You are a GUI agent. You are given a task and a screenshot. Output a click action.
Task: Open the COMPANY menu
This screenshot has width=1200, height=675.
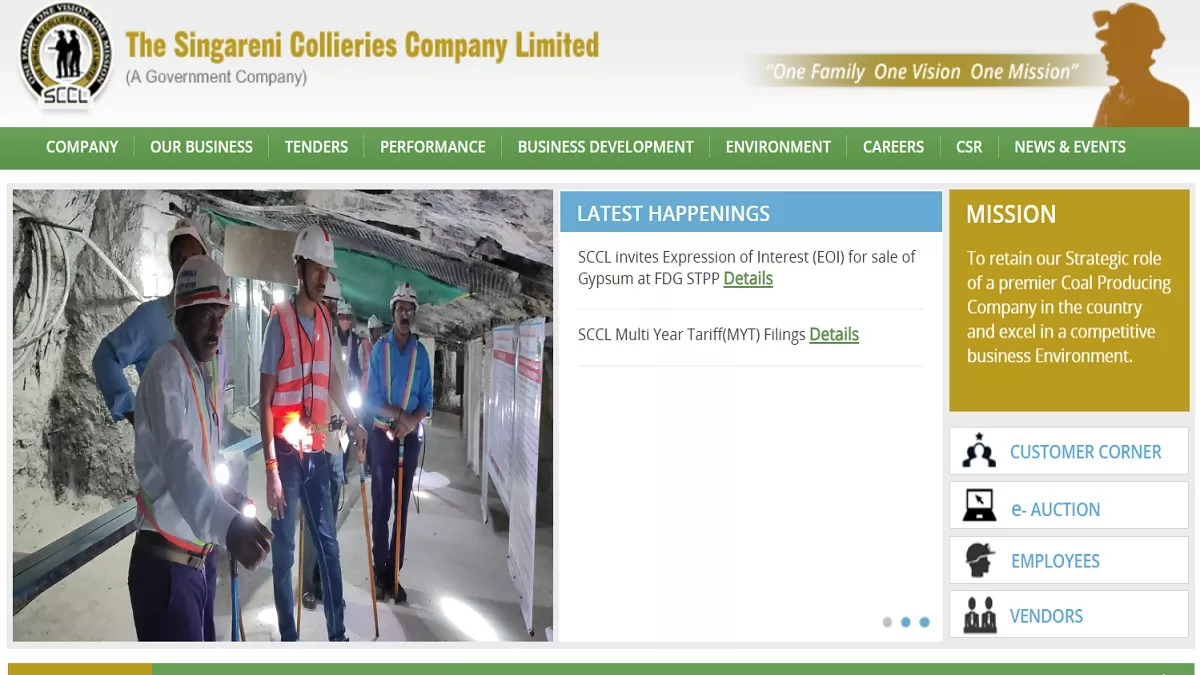pyautogui.click(x=82, y=147)
